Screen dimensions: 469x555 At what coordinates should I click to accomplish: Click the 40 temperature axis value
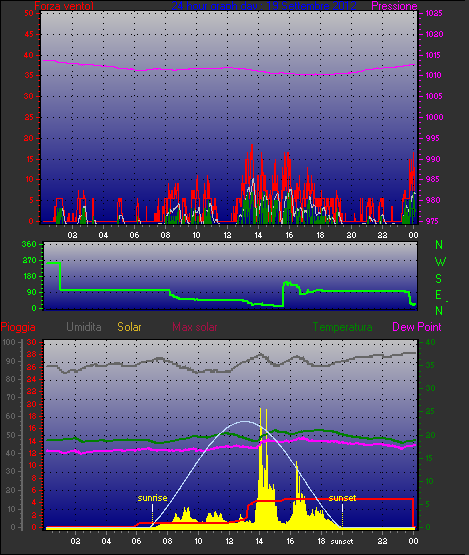click(x=430, y=342)
